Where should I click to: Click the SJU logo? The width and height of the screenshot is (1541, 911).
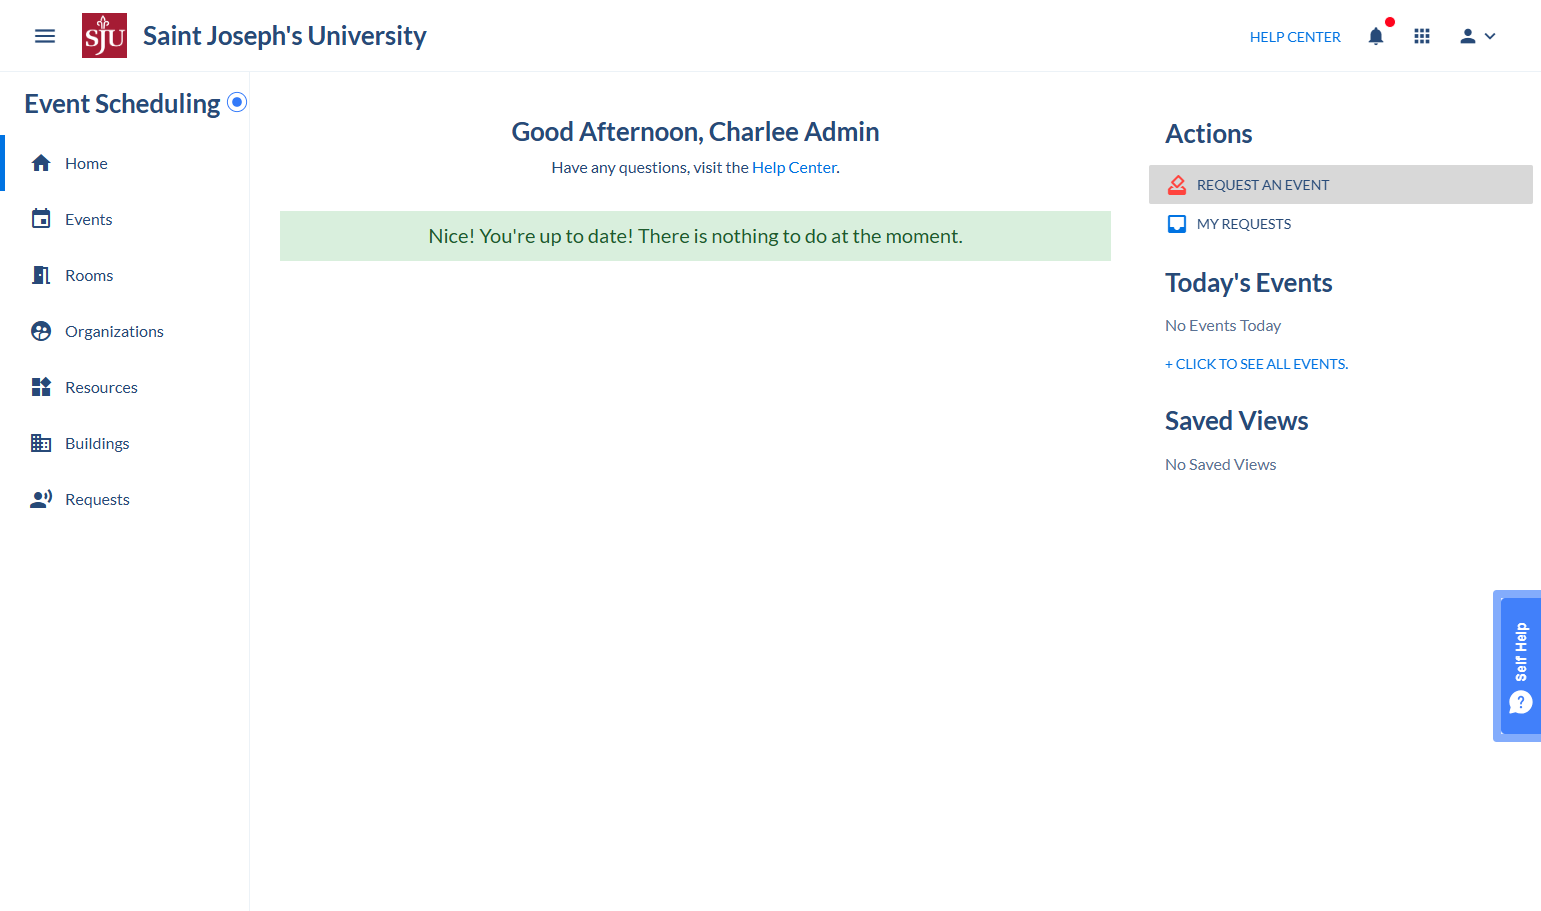tap(104, 36)
